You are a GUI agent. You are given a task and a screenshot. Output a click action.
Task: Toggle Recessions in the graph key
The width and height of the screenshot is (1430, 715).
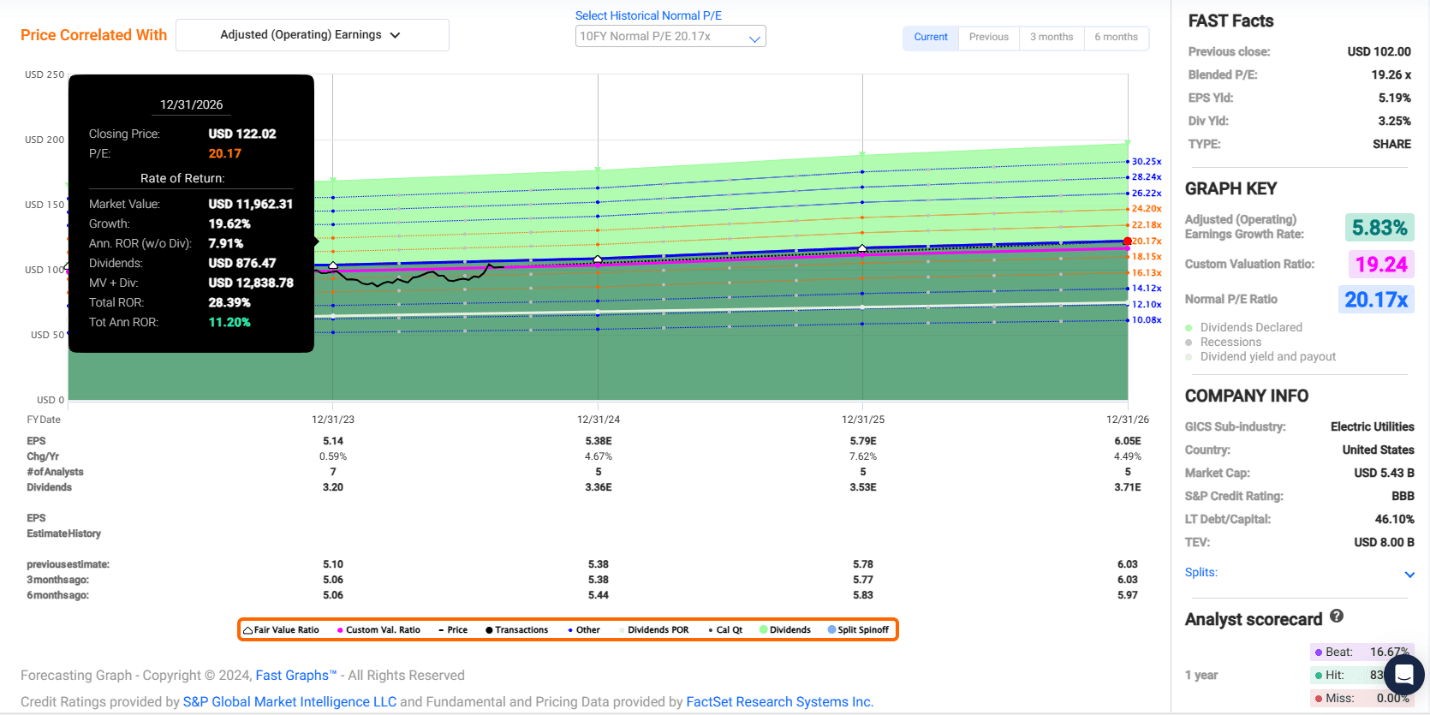pos(1230,342)
